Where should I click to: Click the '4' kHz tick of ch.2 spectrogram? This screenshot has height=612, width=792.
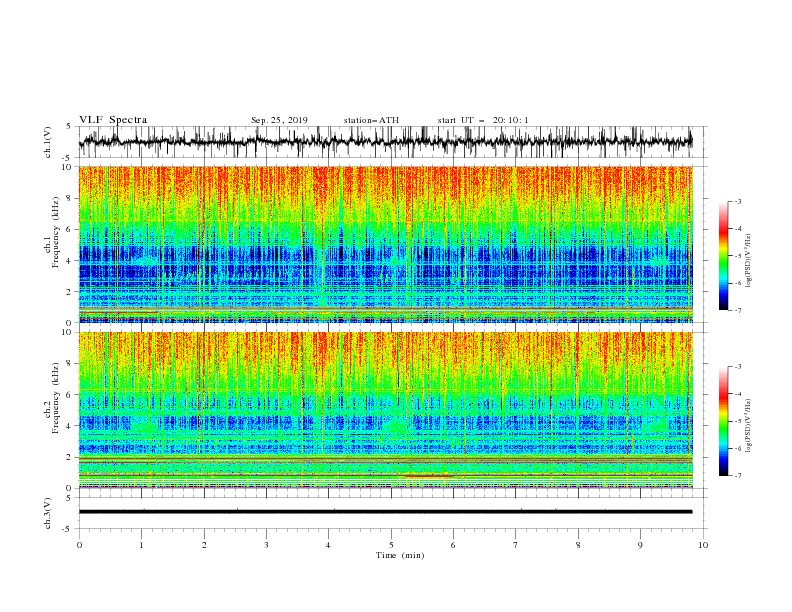pos(70,426)
